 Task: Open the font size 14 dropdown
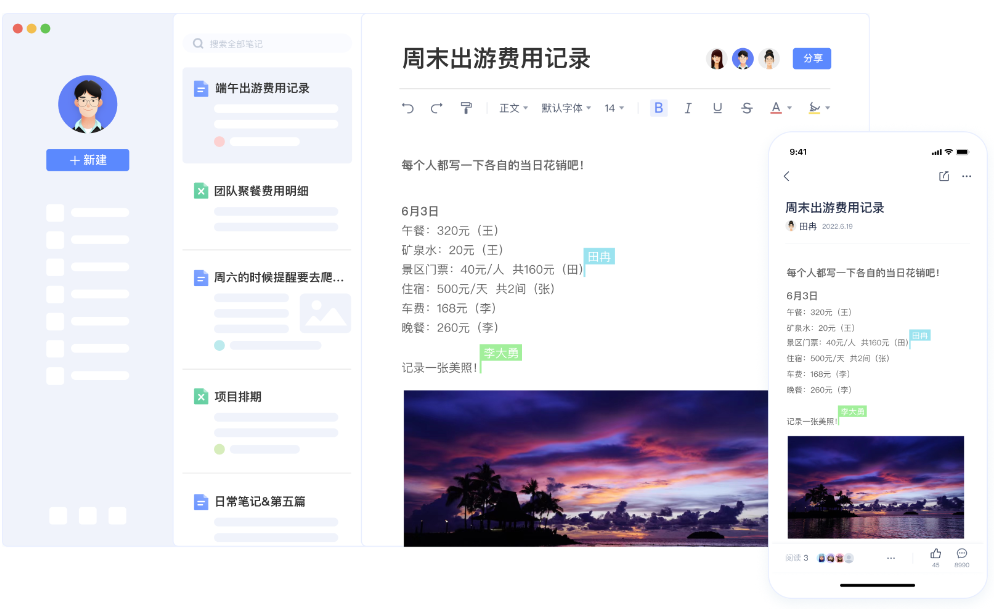pos(614,108)
